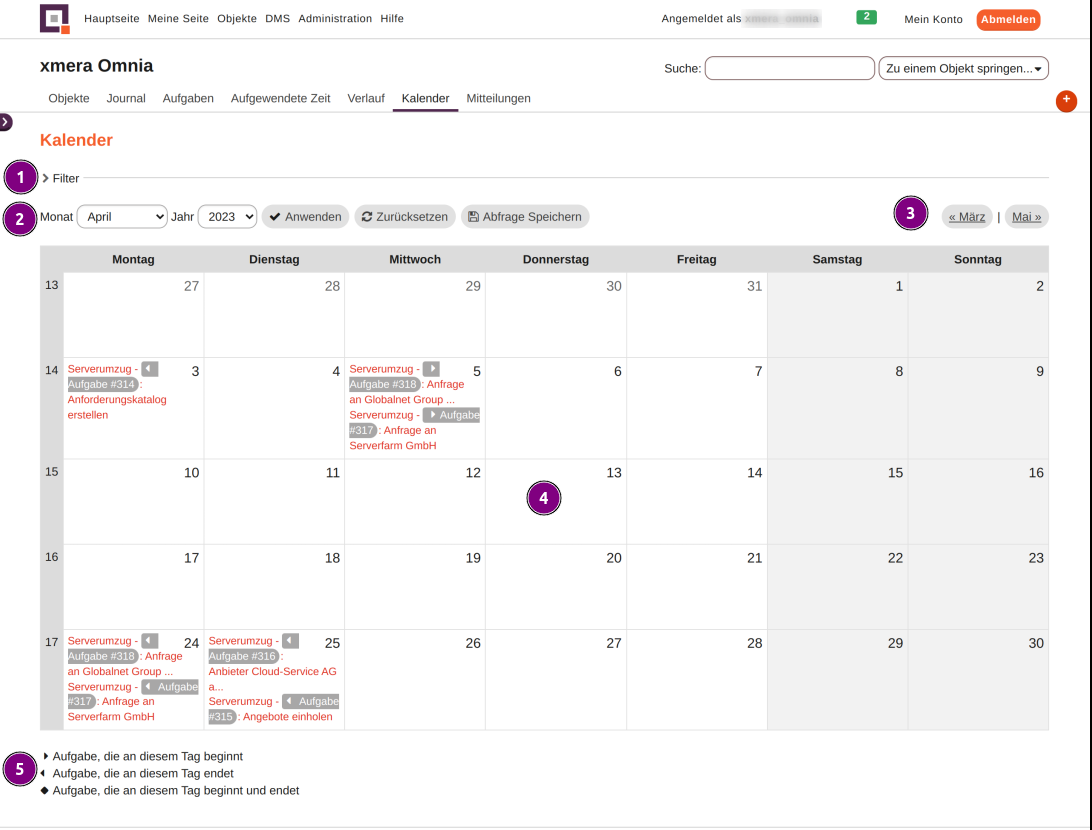The image size is (1092, 830).
Task: Open the DMS menu item
Action: pos(277,19)
